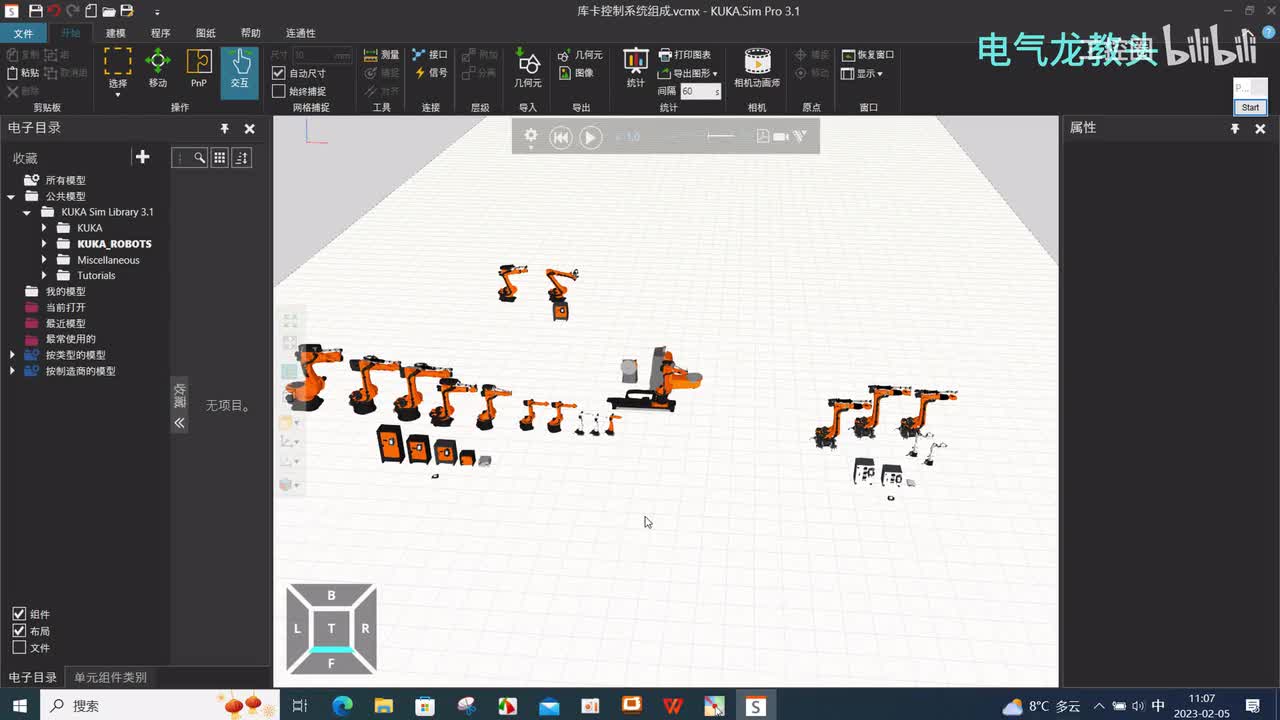Click the Start button at top right

pos(1250,107)
